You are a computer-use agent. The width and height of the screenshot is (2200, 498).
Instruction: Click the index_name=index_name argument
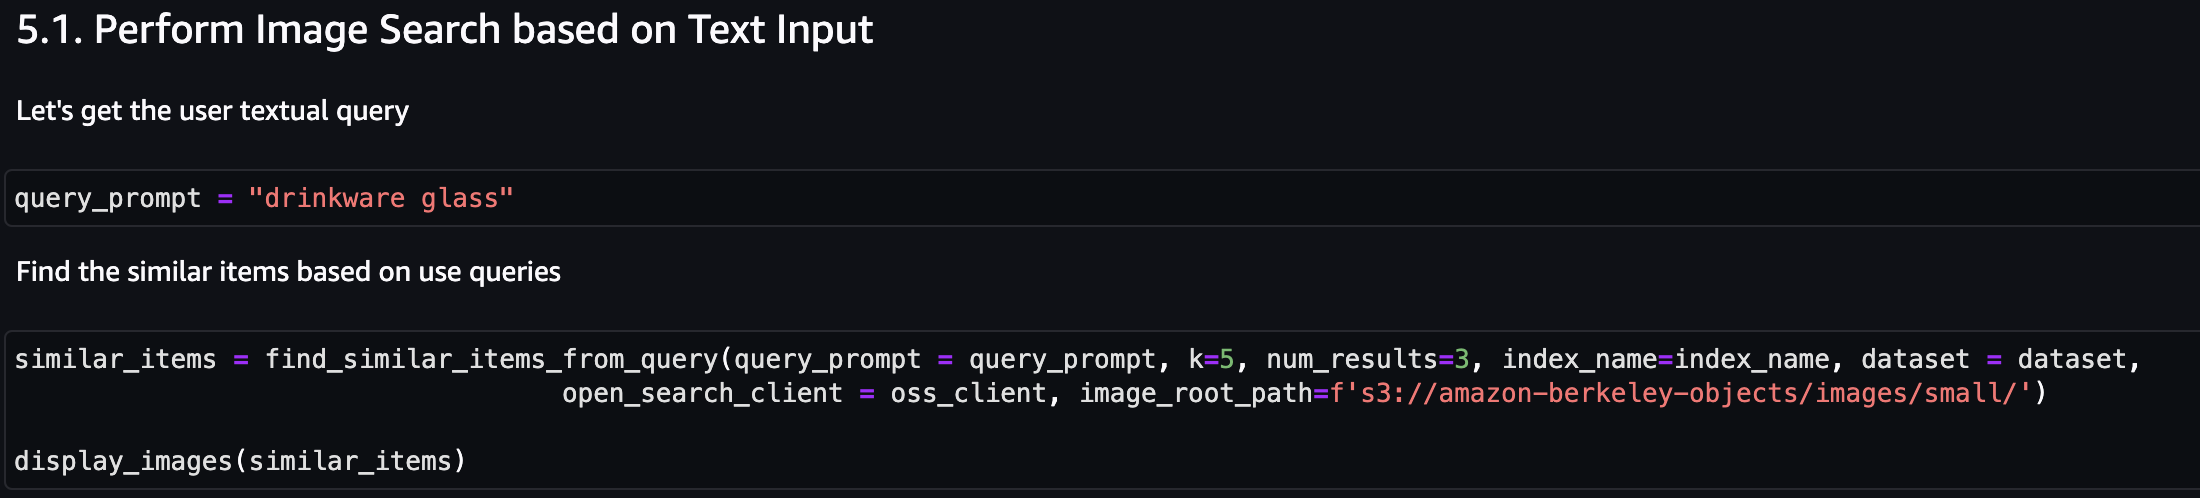click(x=1666, y=359)
